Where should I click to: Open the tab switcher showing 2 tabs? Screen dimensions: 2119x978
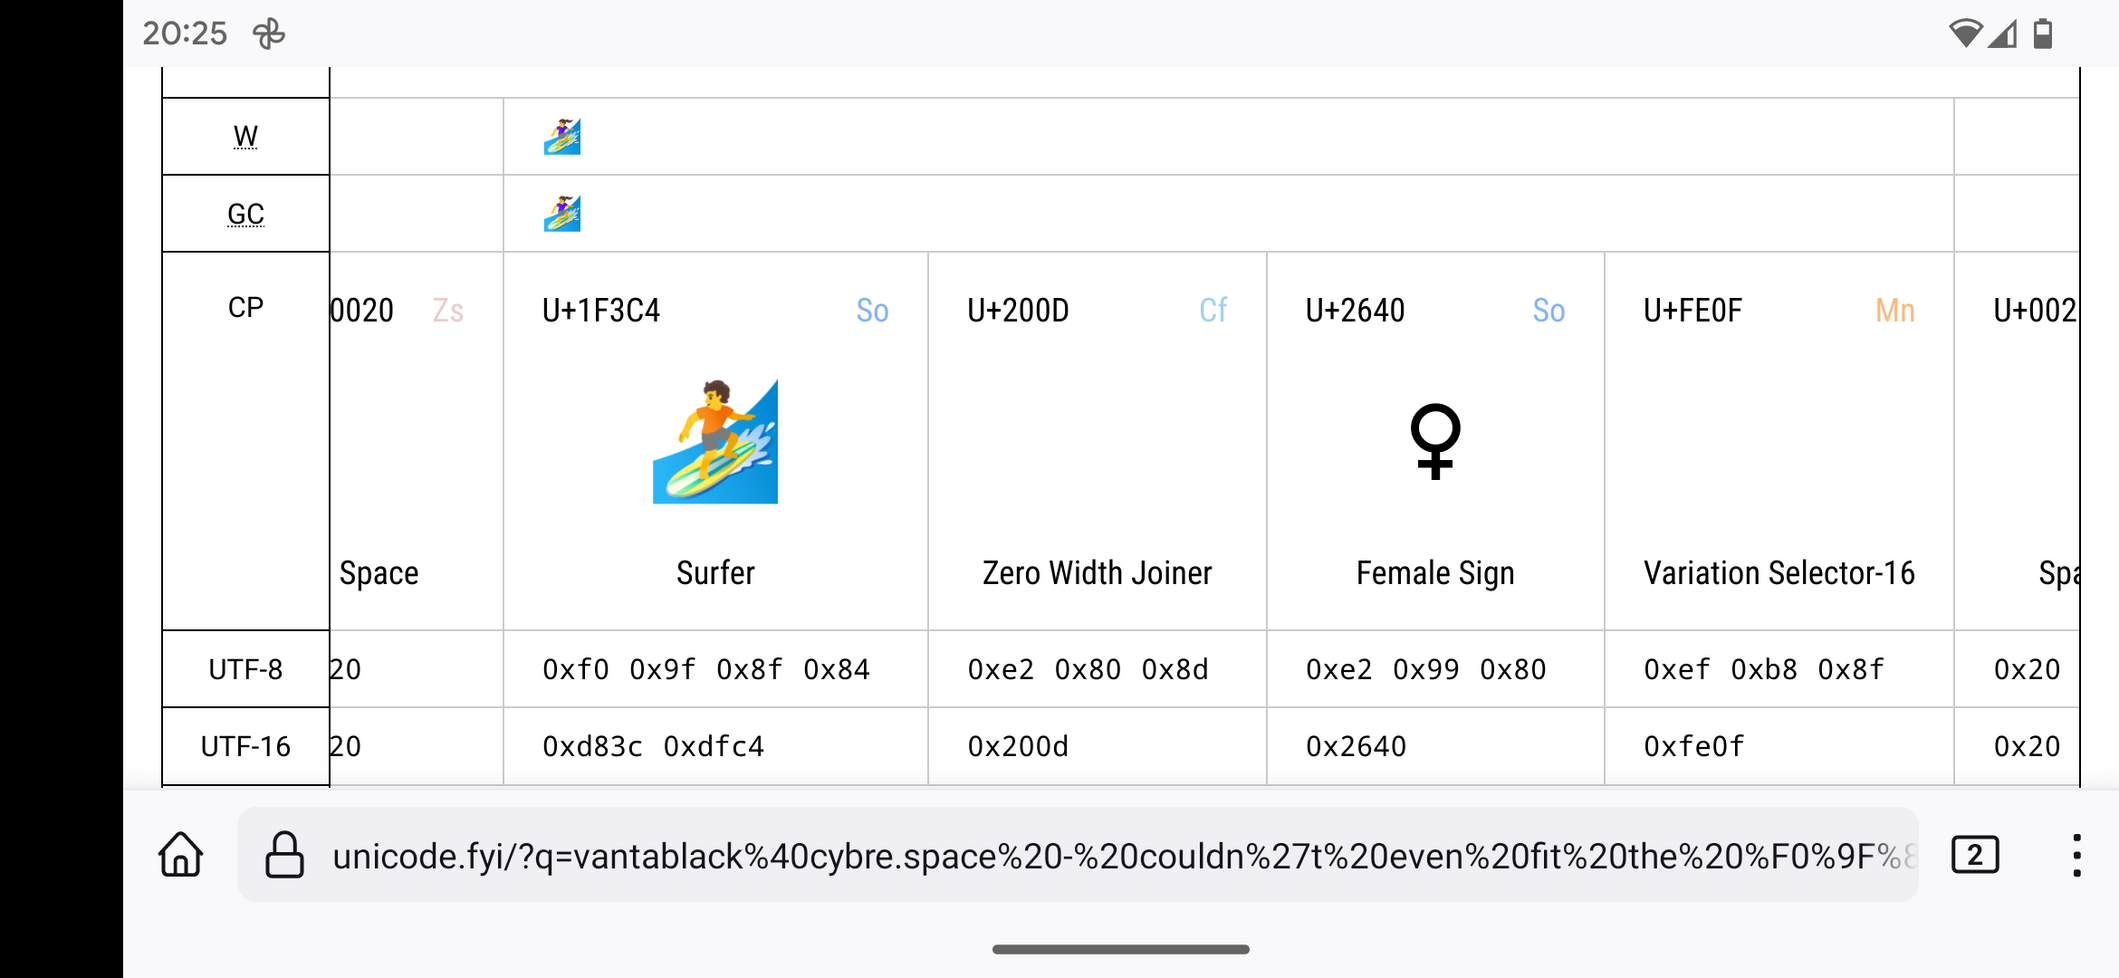tap(1974, 855)
